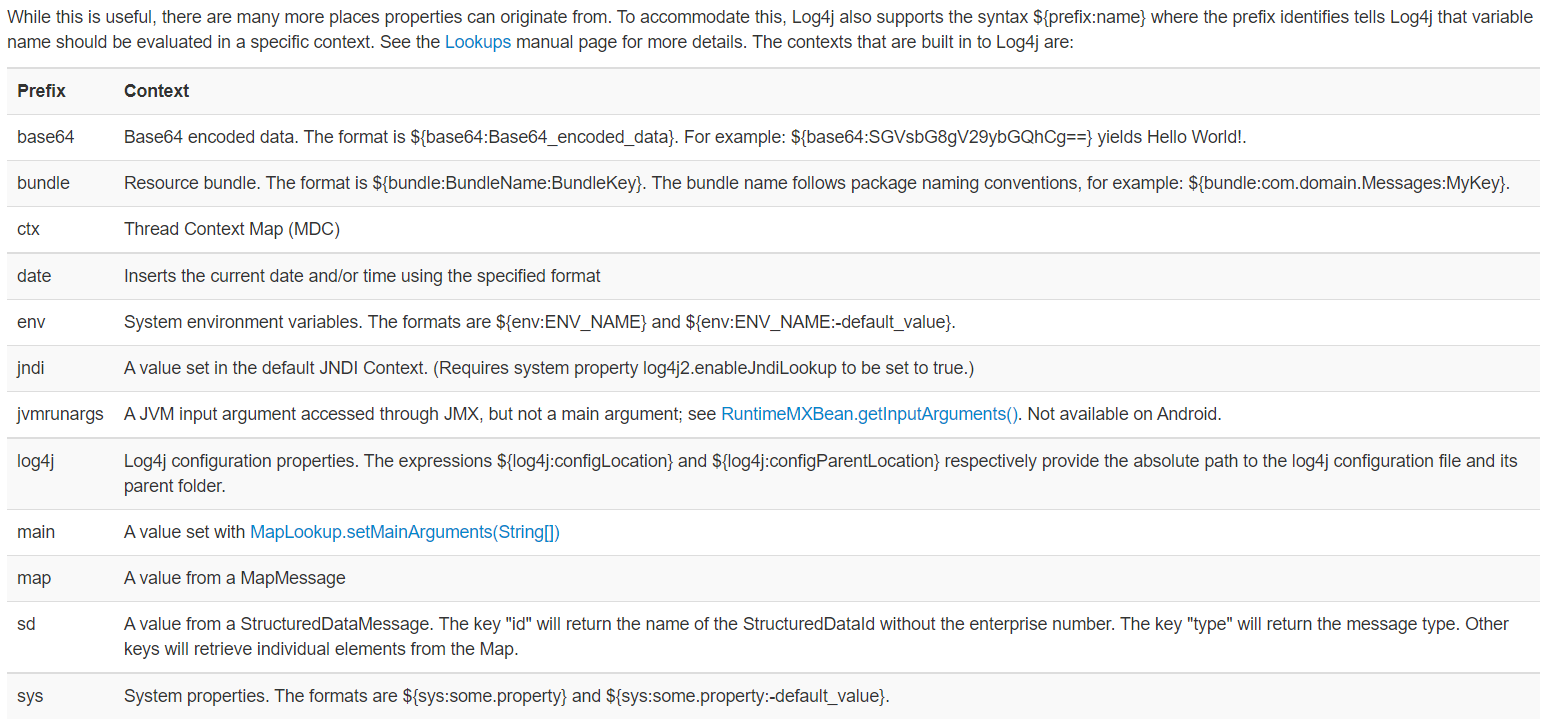Viewport: 1548px width, 728px height.
Task: Click the sys prefix cell
Action: click(30, 696)
